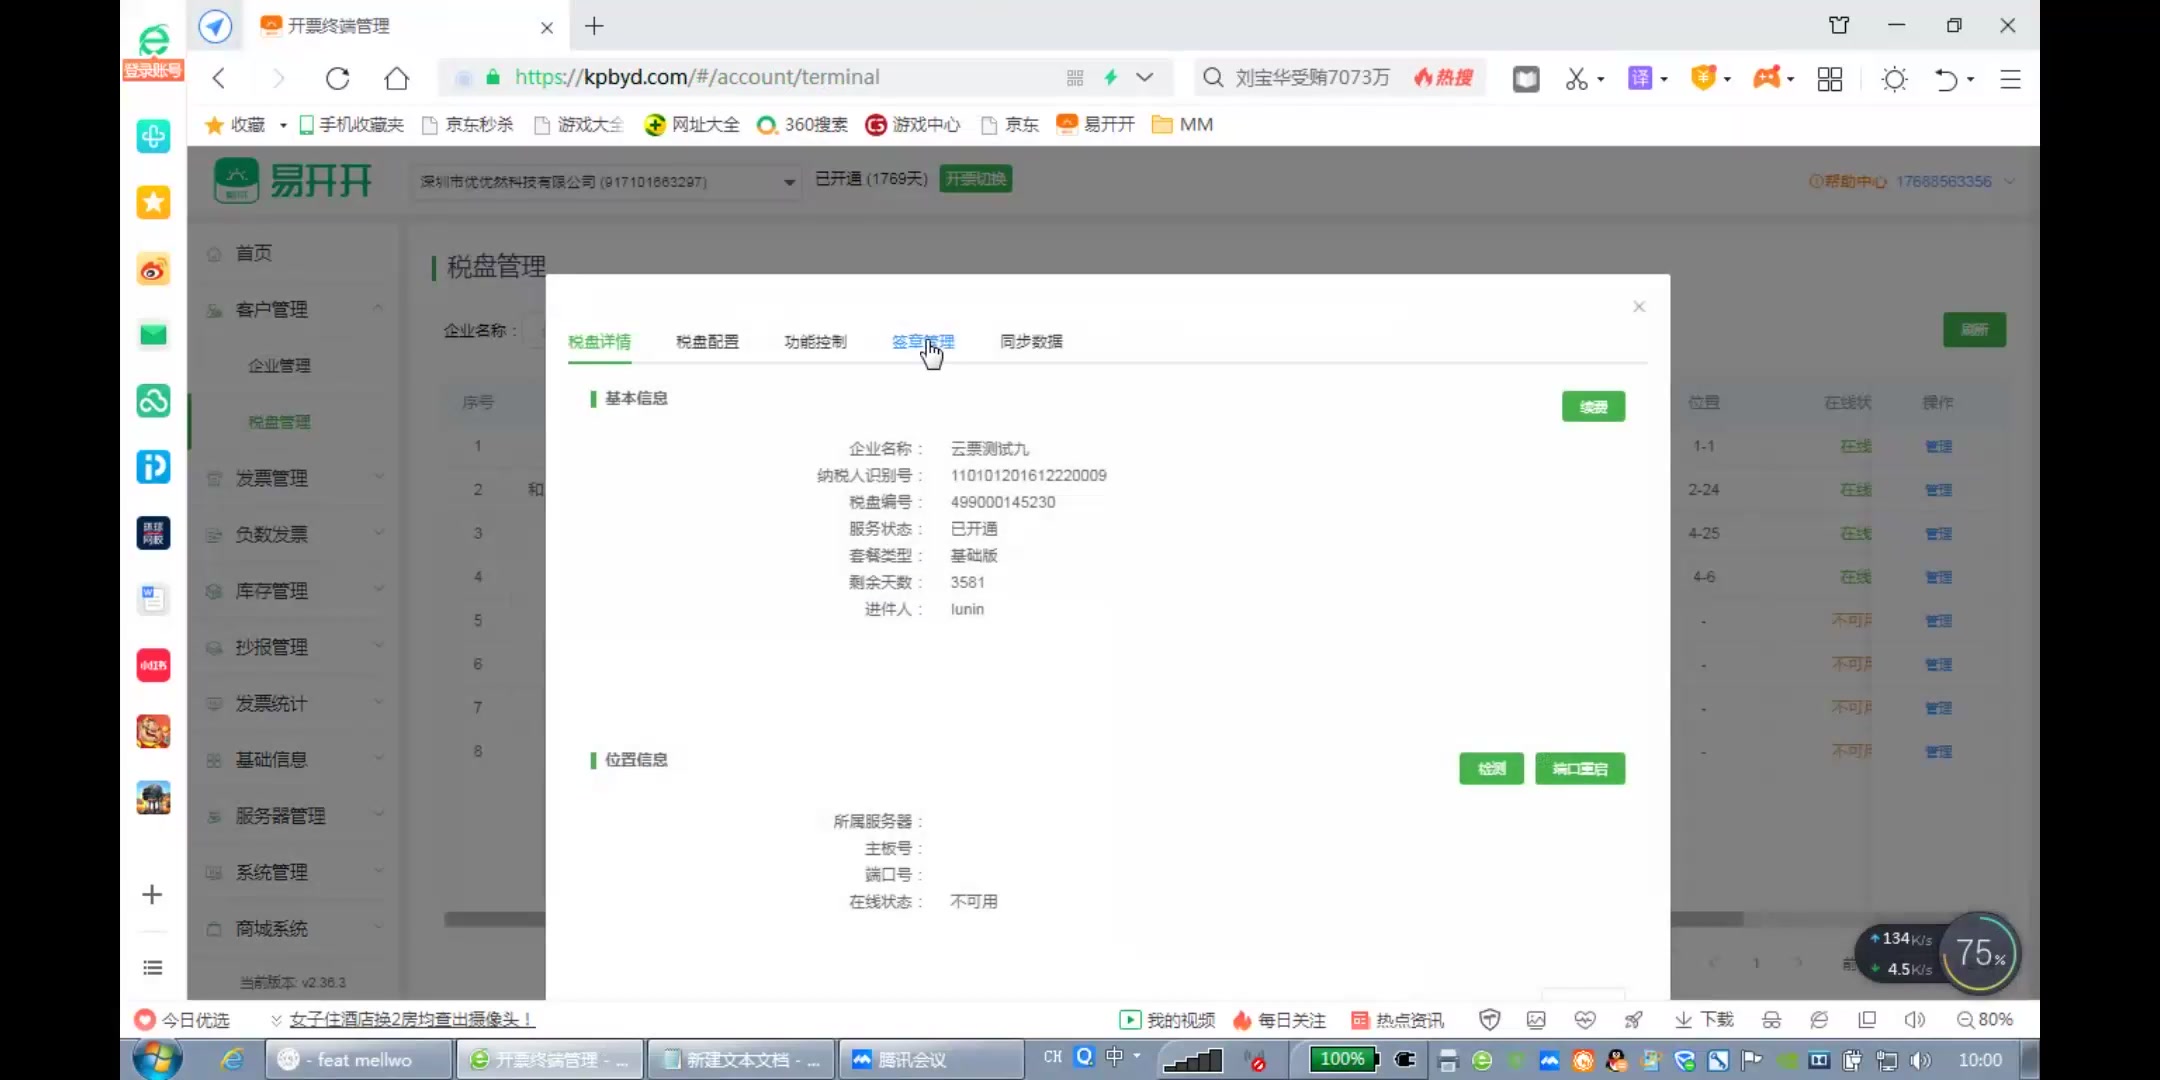2160x1080 pixels.
Task: Select the 税盘详情 tab
Action: coord(599,341)
